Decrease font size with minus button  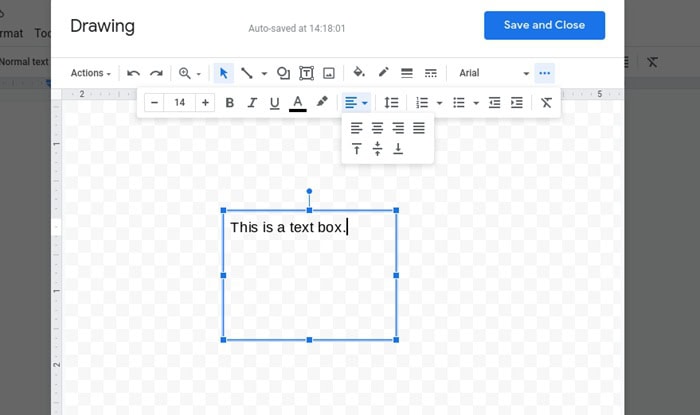[154, 103]
